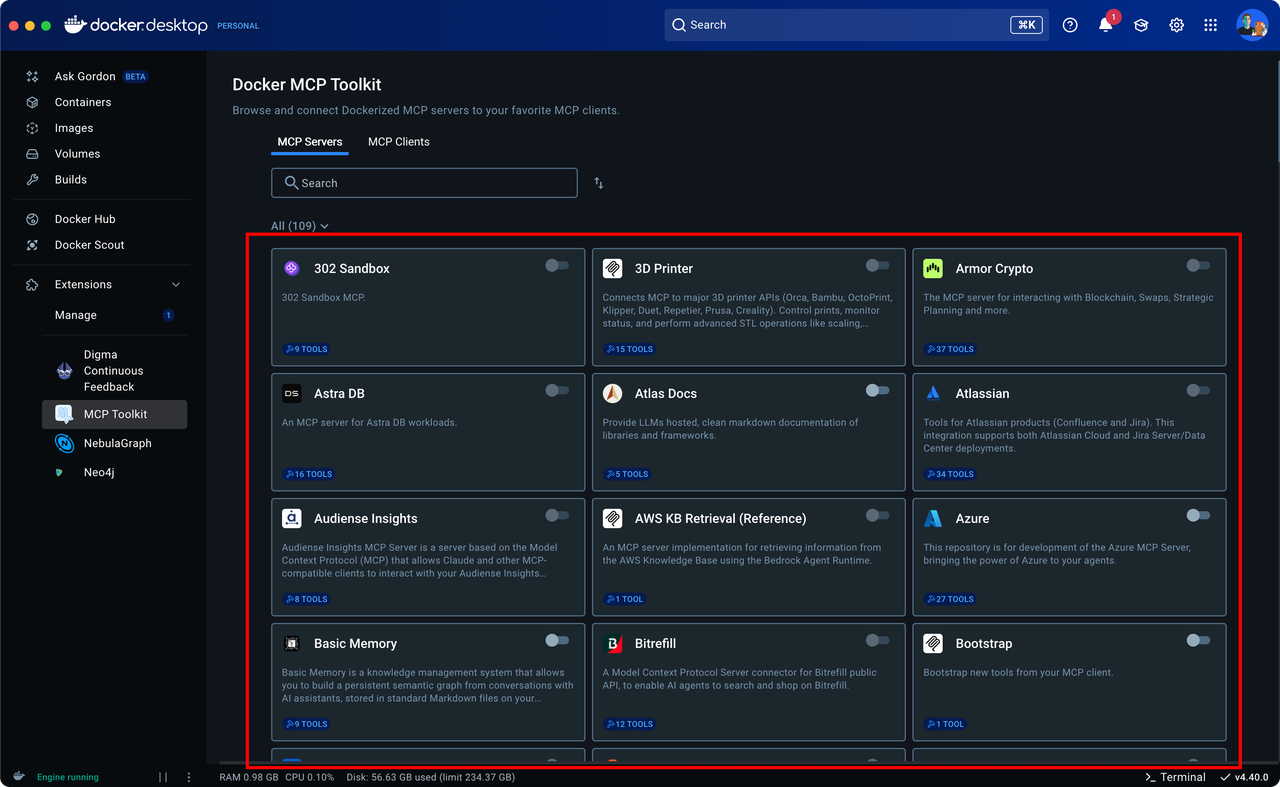Enable the 3D Printer server toggle
This screenshot has width=1280, height=787.
tap(878, 265)
